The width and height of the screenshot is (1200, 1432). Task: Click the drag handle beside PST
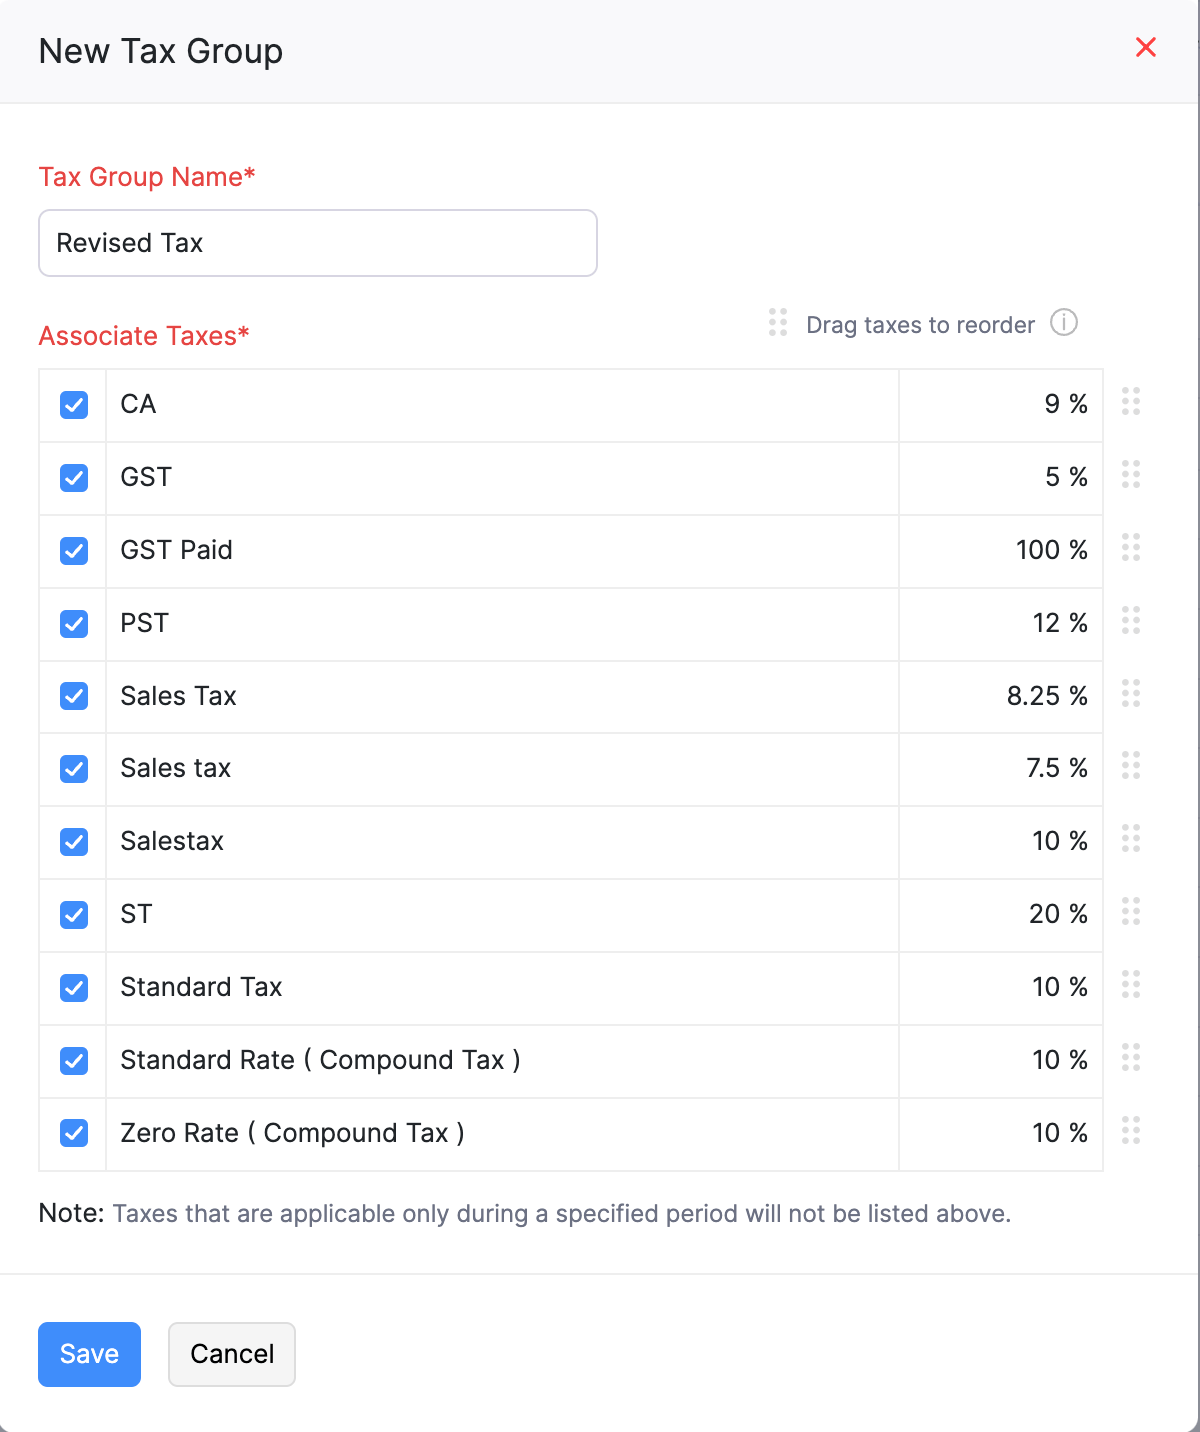1131,622
